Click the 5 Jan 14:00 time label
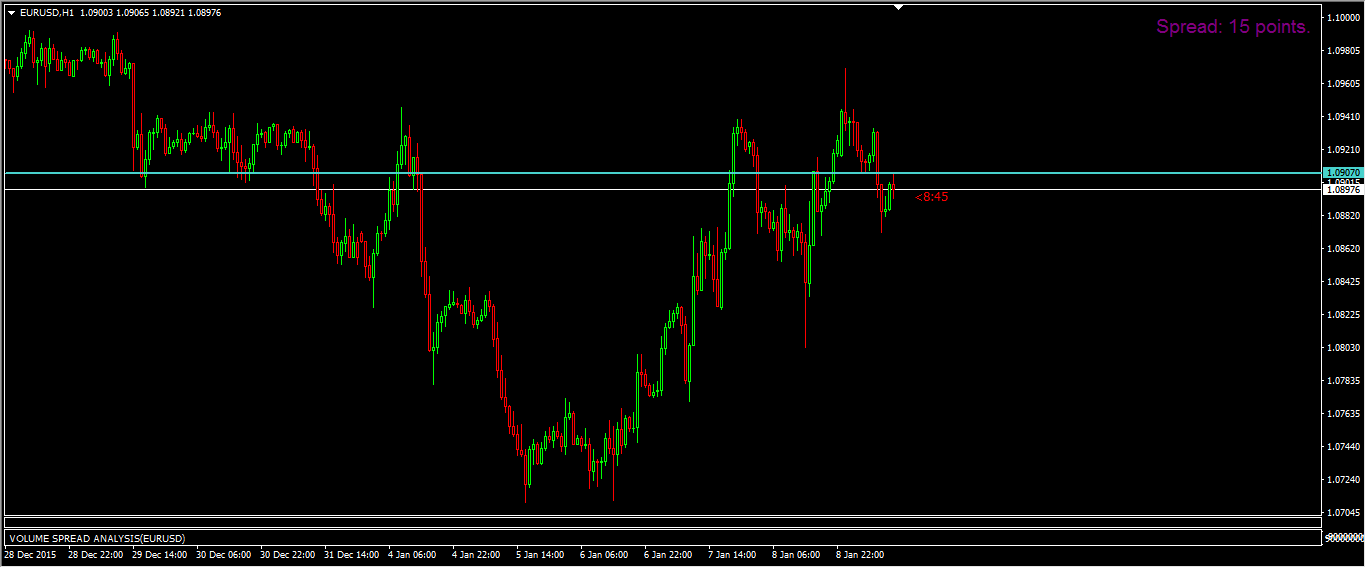 click(540, 554)
